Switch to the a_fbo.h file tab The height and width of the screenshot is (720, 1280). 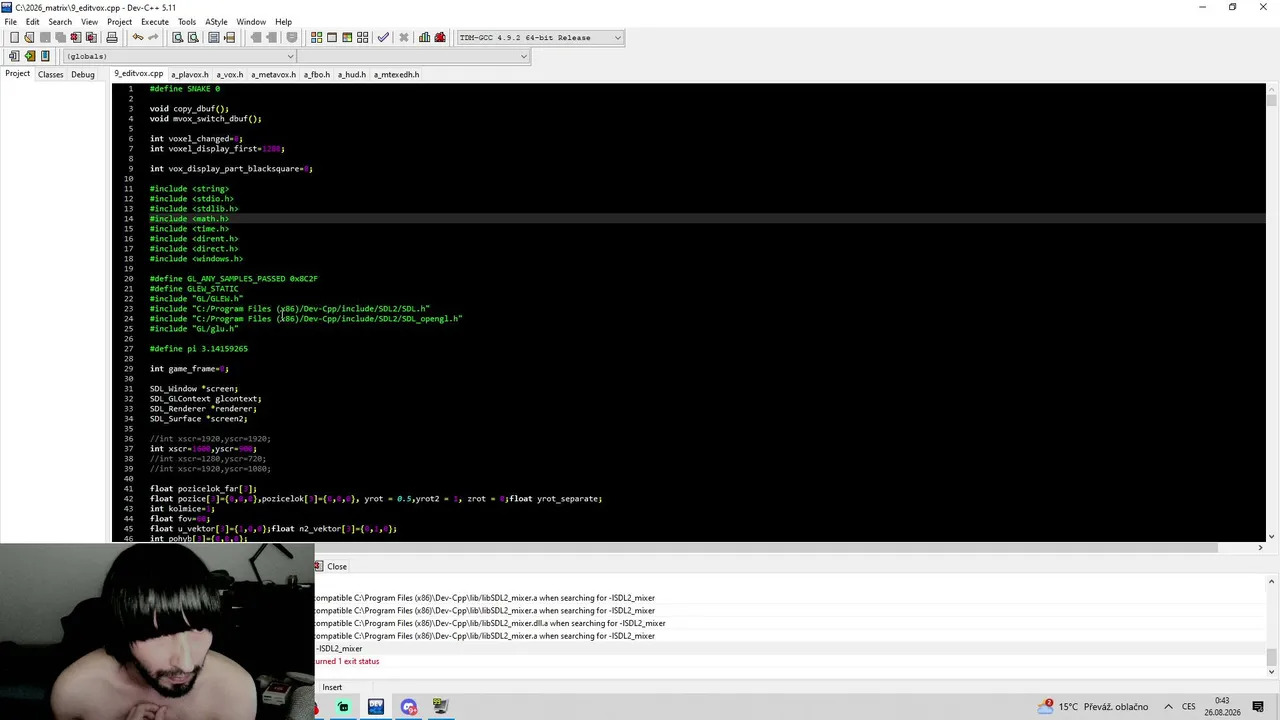(x=317, y=75)
